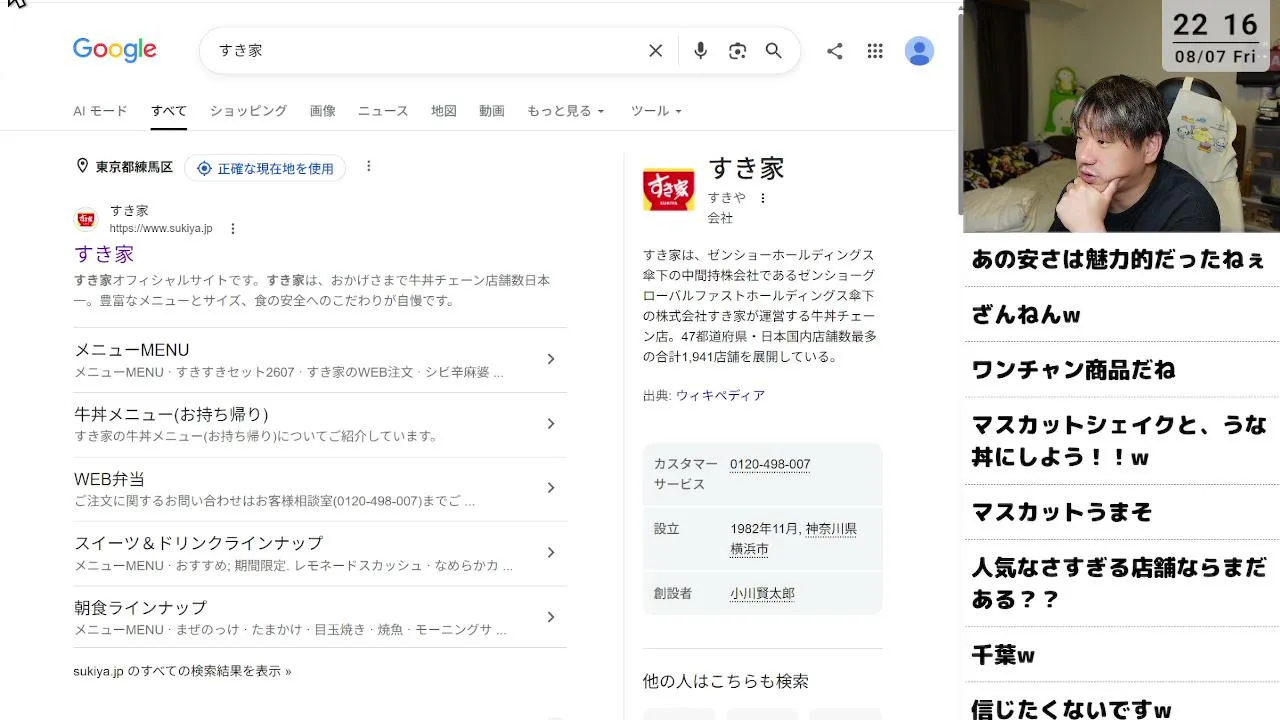This screenshot has width=1280, height=720.
Task: Open the ウィキペディア source link
Action: coord(720,396)
